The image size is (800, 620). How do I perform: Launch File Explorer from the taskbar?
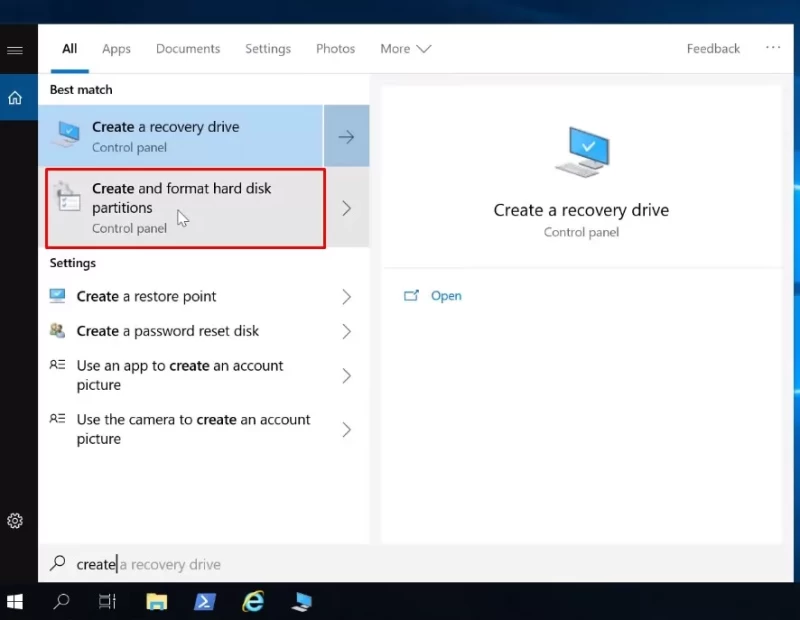[157, 602]
